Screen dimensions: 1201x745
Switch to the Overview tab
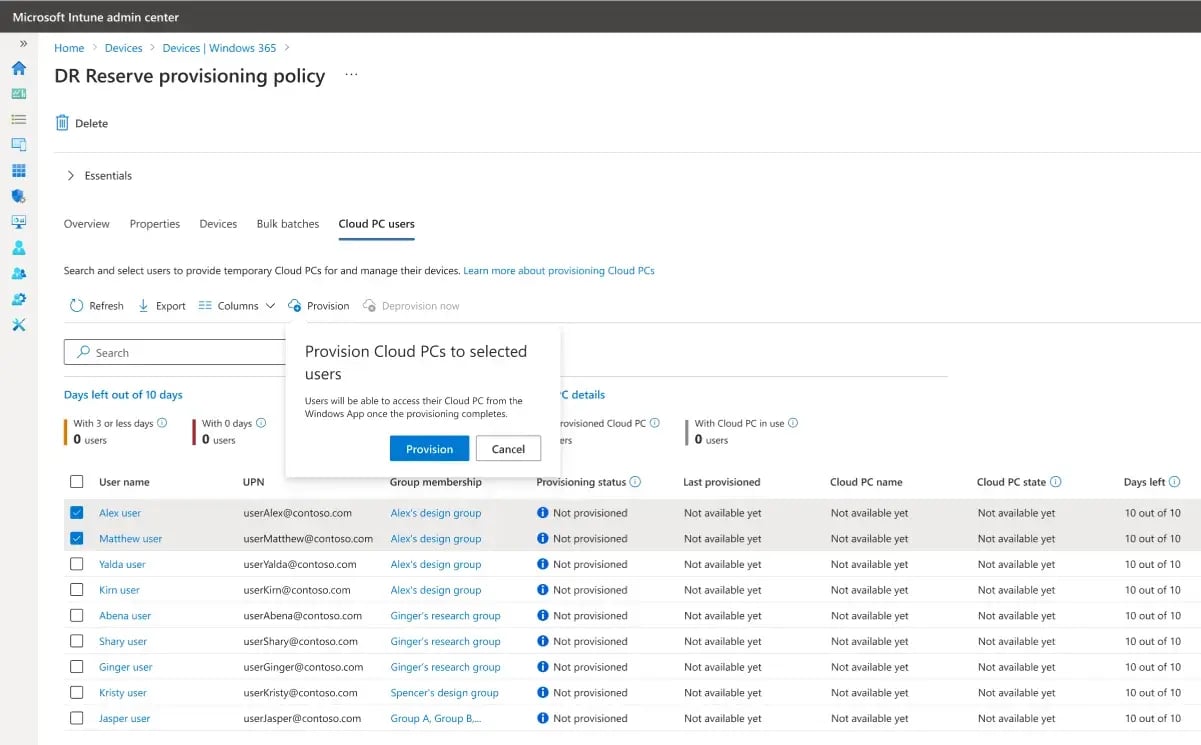coord(87,224)
